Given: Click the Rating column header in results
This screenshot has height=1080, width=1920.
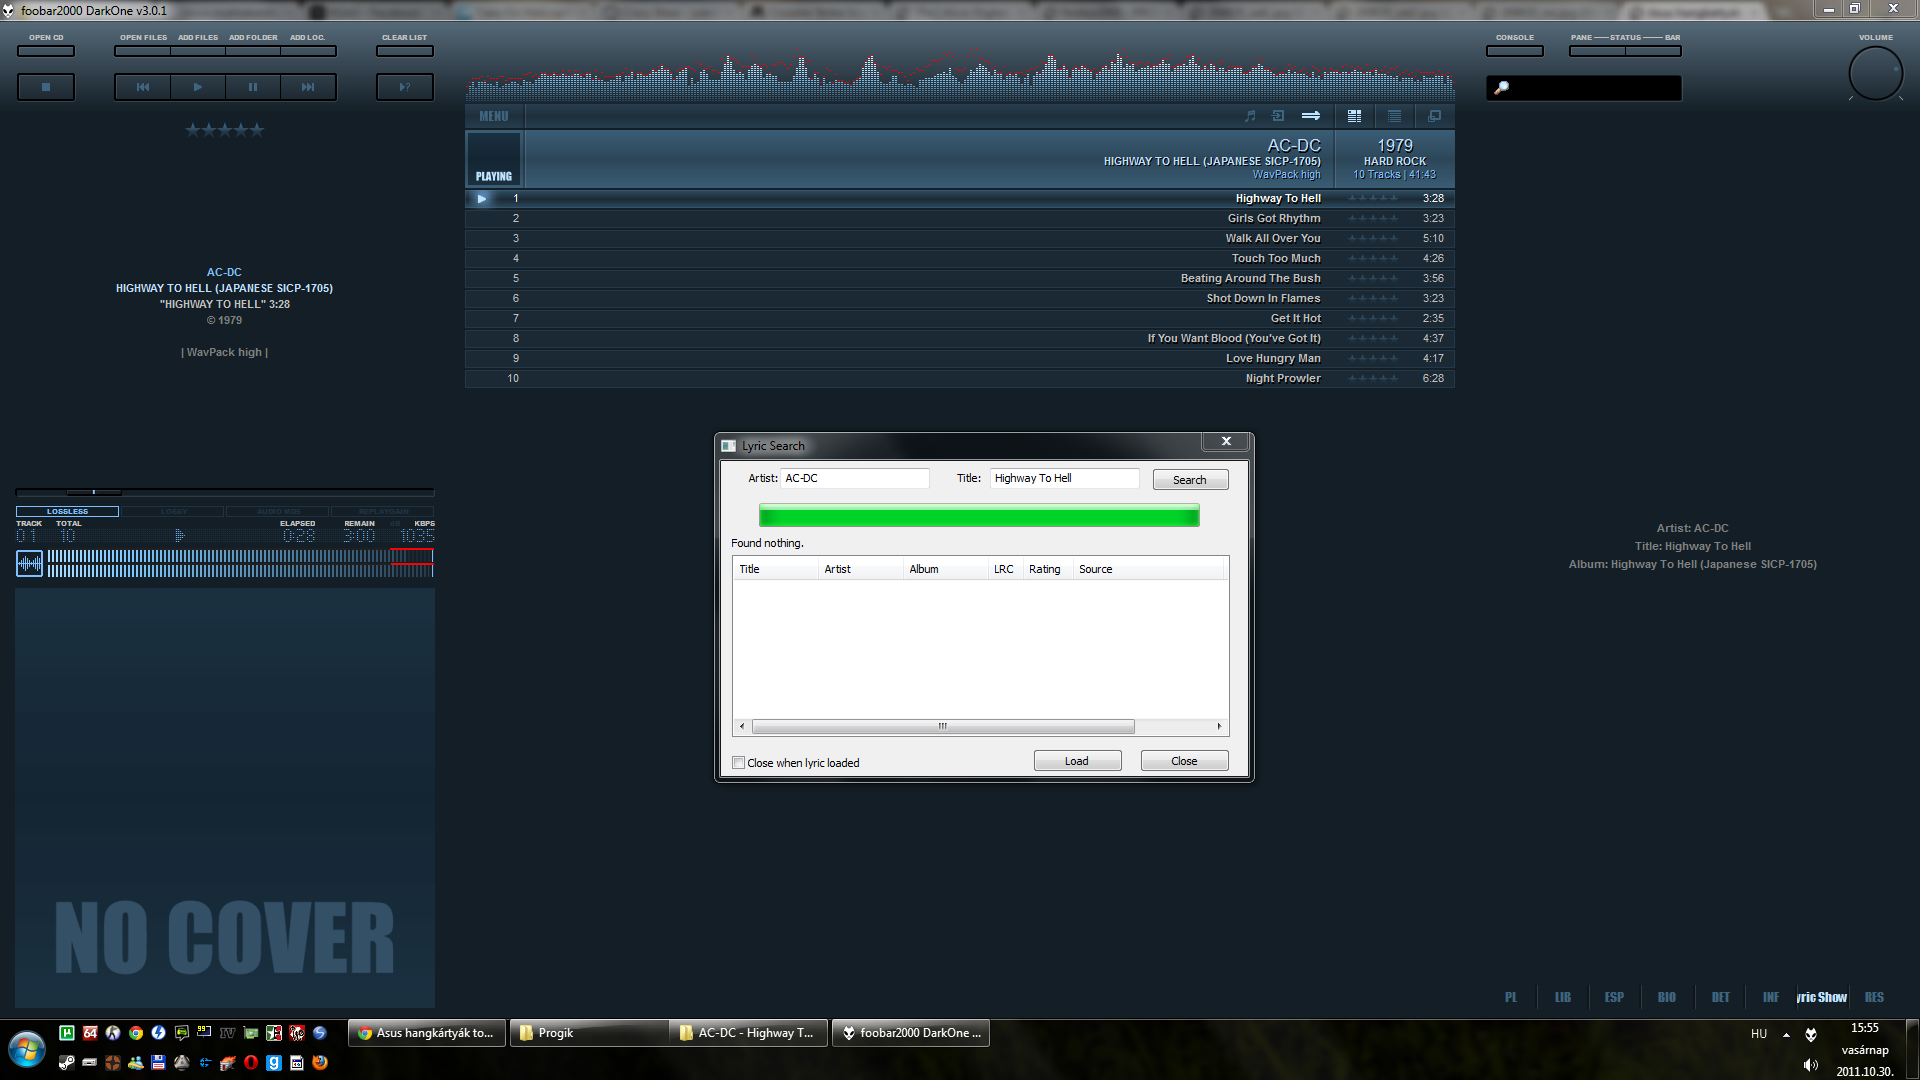Looking at the screenshot, I should click(x=1047, y=569).
